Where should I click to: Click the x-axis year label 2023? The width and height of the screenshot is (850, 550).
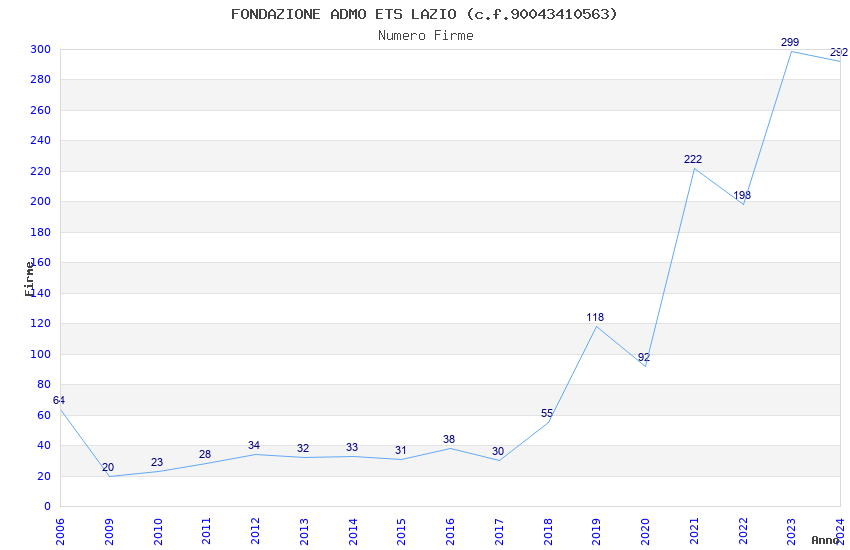pyautogui.click(x=791, y=531)
